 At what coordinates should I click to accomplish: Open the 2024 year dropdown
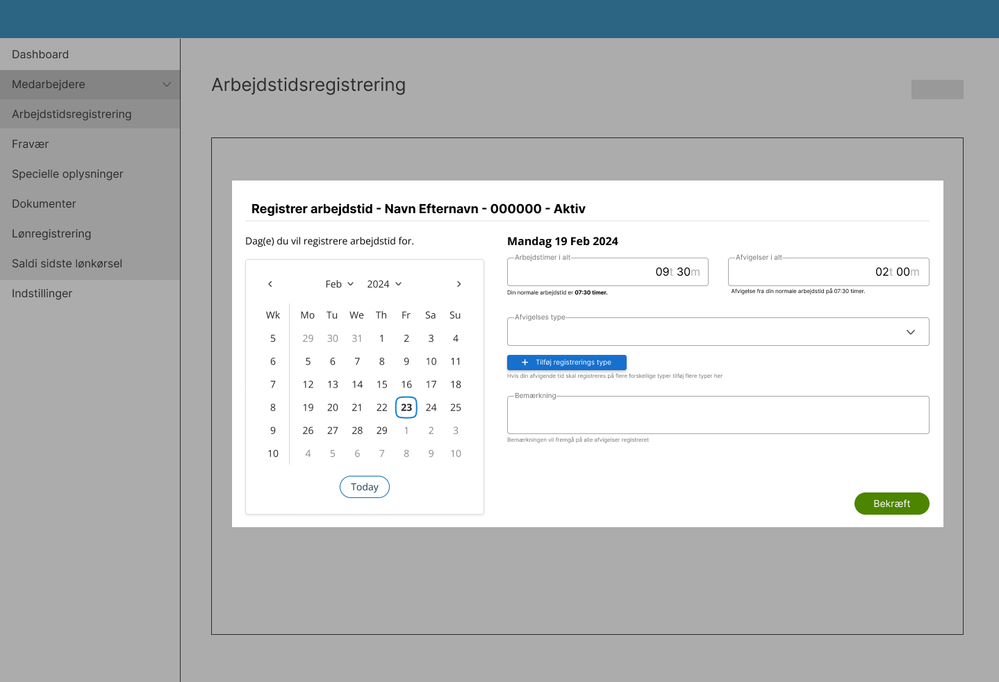pyautogui.click(x=384, y=284)
